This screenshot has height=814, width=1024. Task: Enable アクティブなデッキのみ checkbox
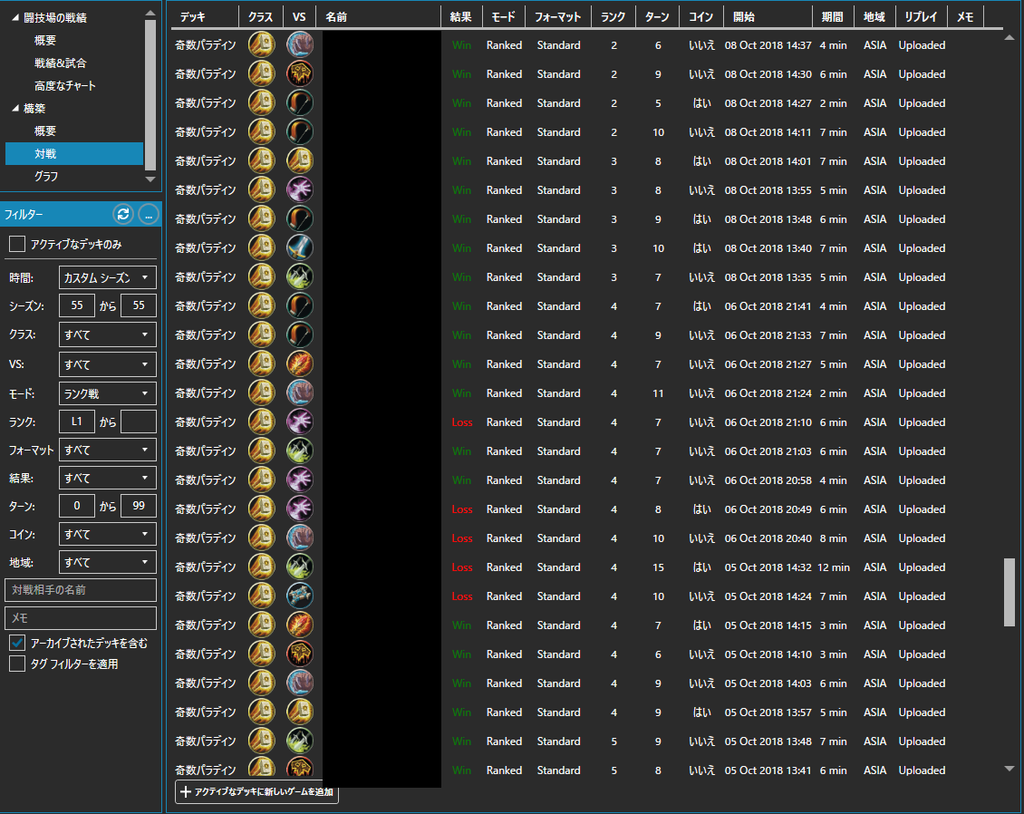pos(17,244)
